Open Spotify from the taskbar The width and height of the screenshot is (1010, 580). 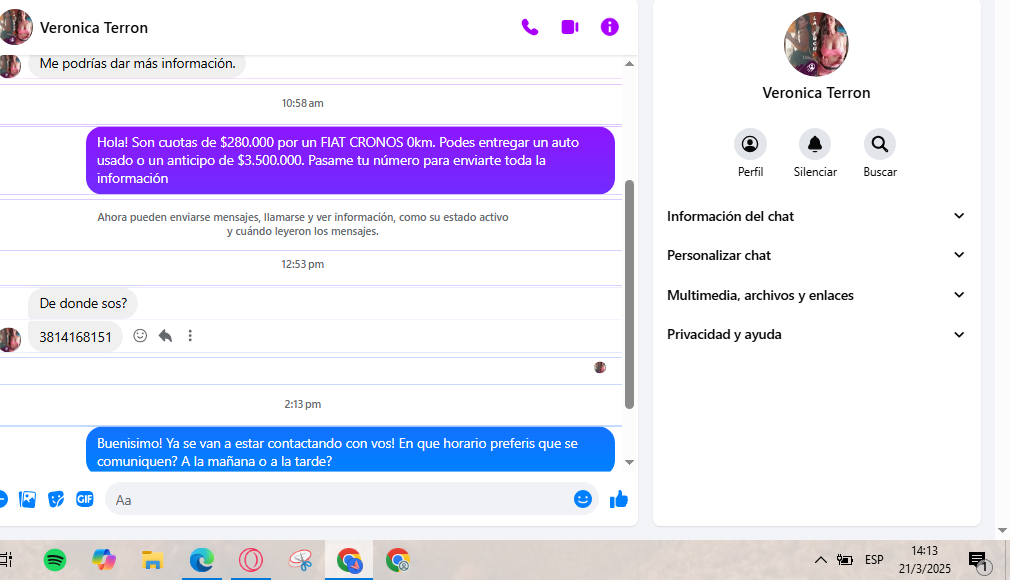(55, 560)
